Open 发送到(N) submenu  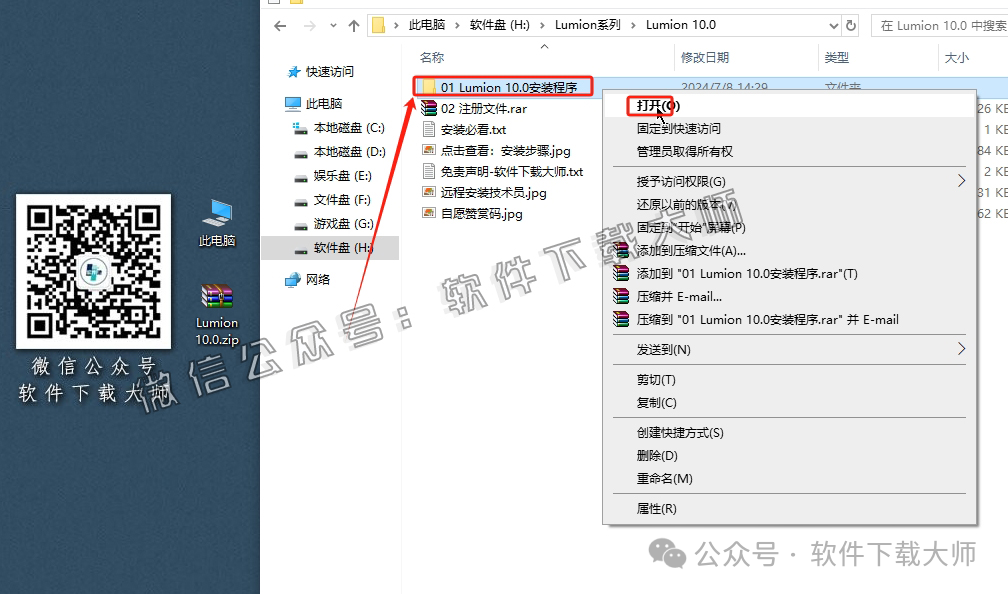[789, 350]
